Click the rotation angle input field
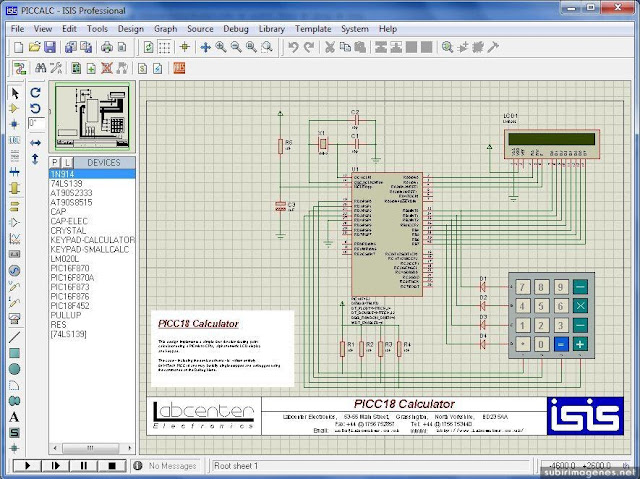Viewport: 640px width, 479px height. (x=36, y=123)
